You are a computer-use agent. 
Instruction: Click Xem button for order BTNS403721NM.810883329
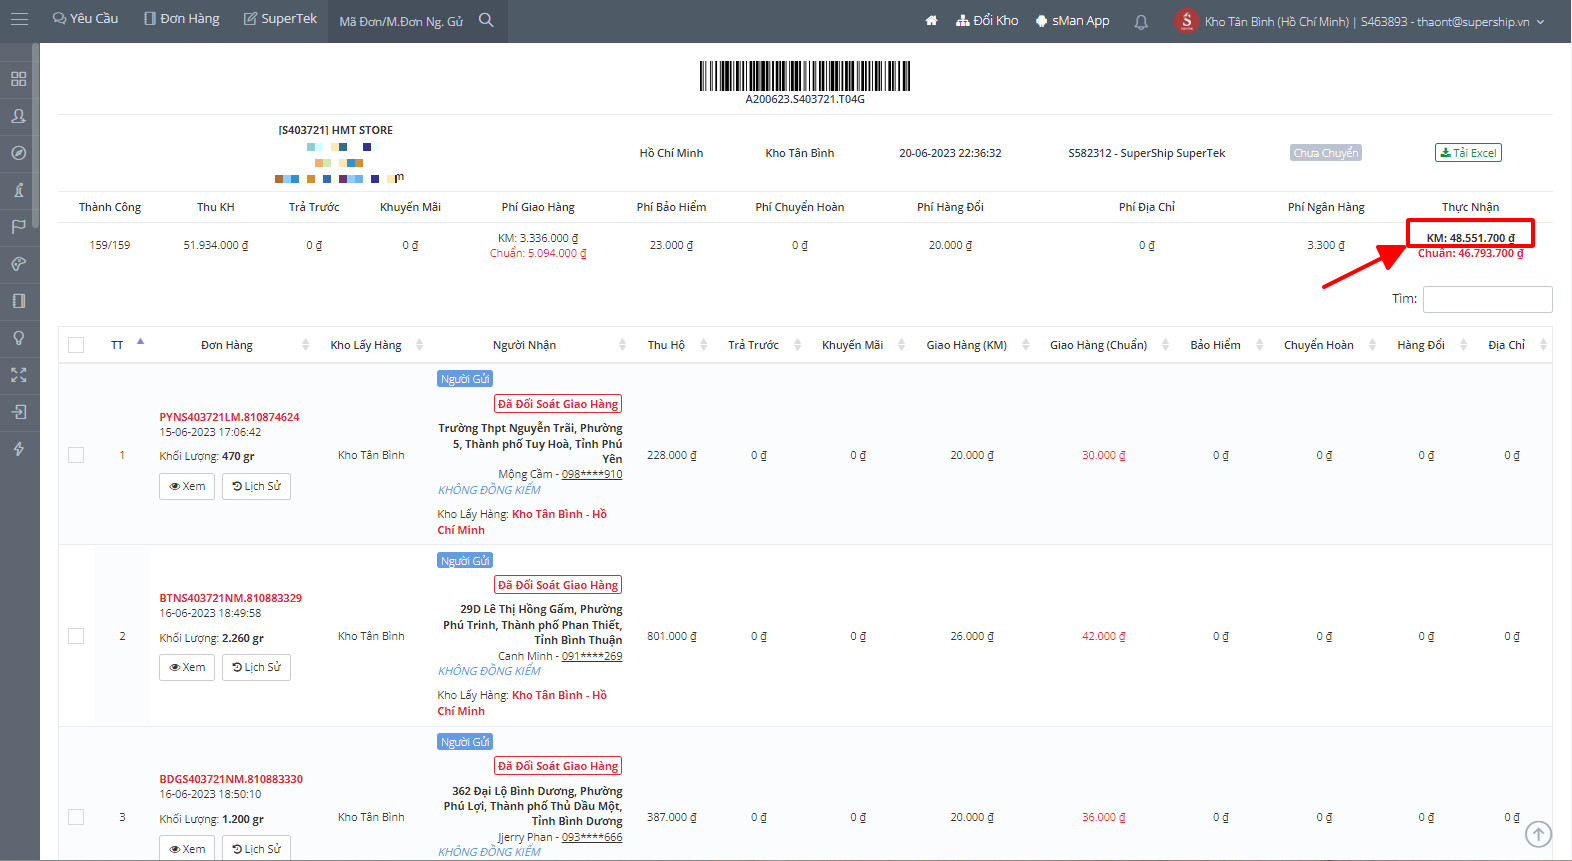click(187, 667)
